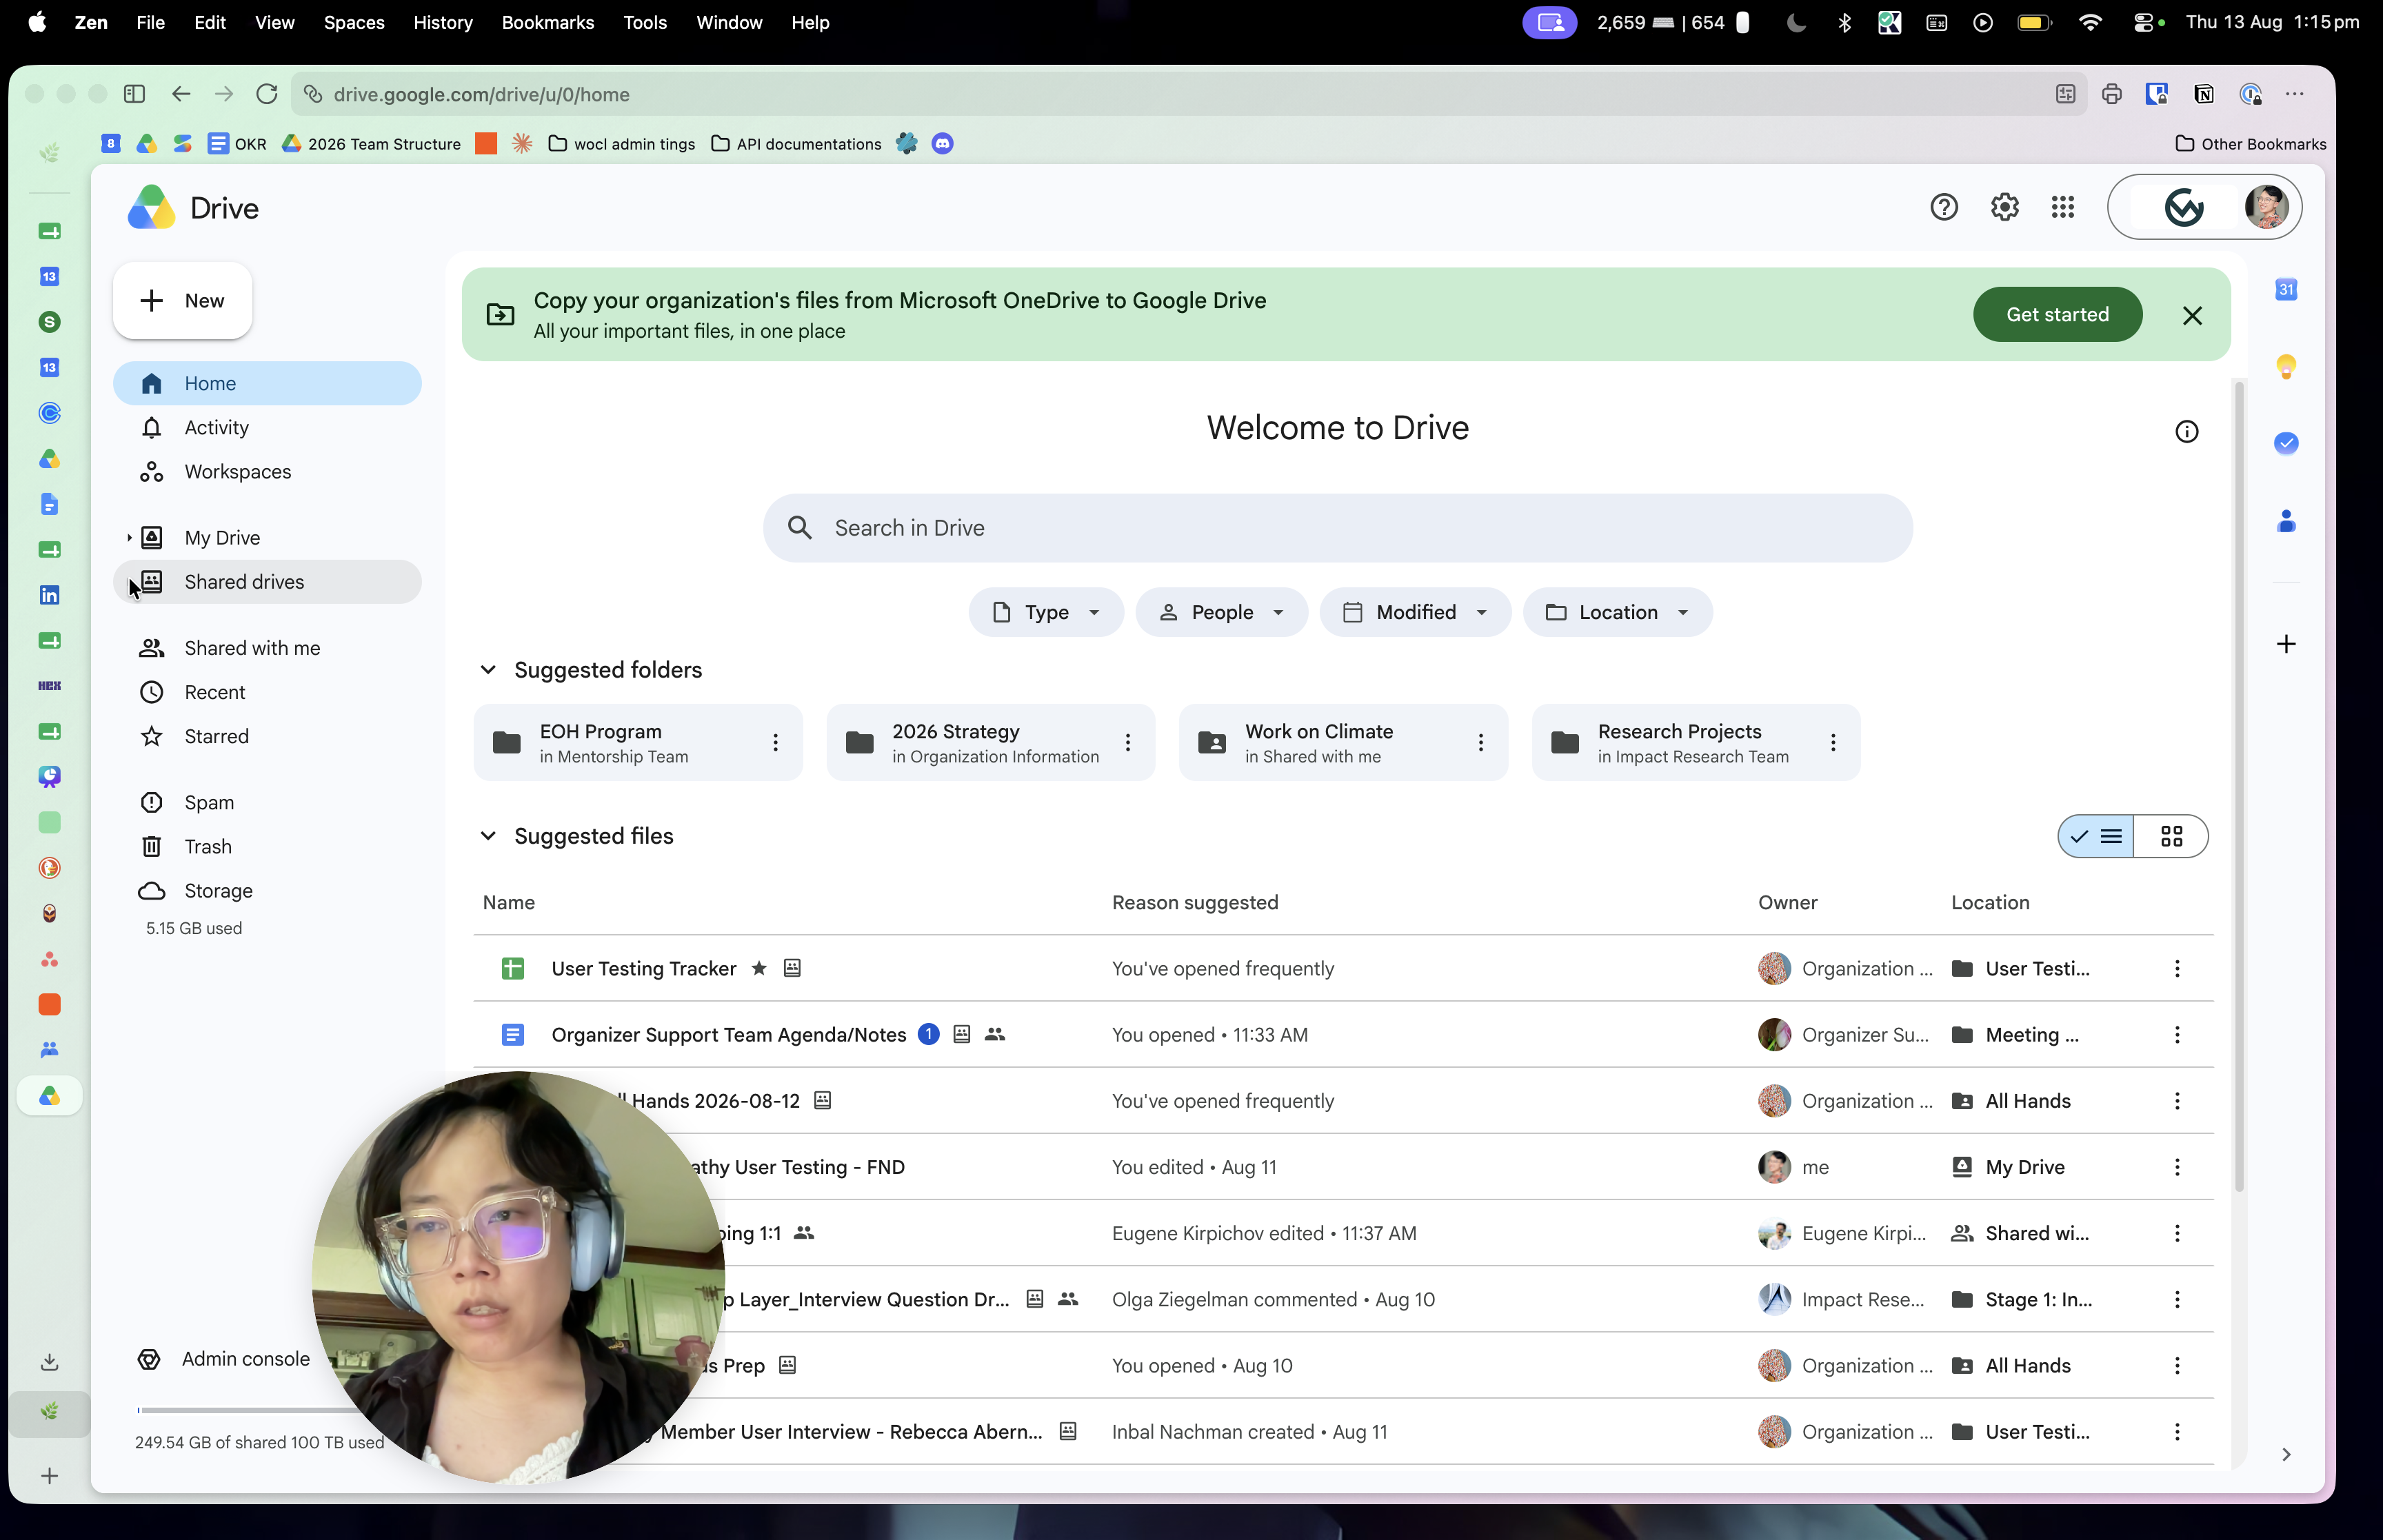The height and width of the screenshot is (1540, 2383).
Task: Open downloads icon in Zen sidebar
Action: coord(49,1362)
